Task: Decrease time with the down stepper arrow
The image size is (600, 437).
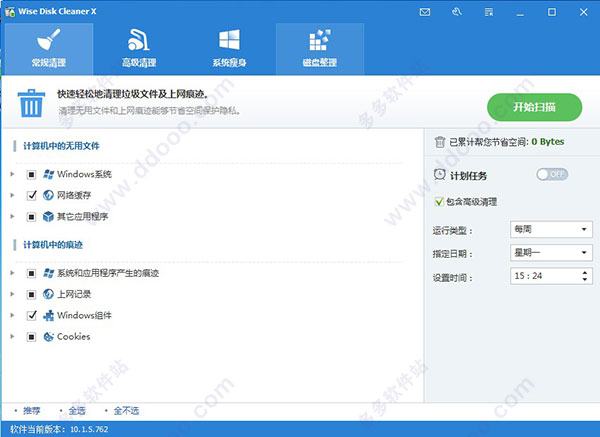Action: point(585,279)
